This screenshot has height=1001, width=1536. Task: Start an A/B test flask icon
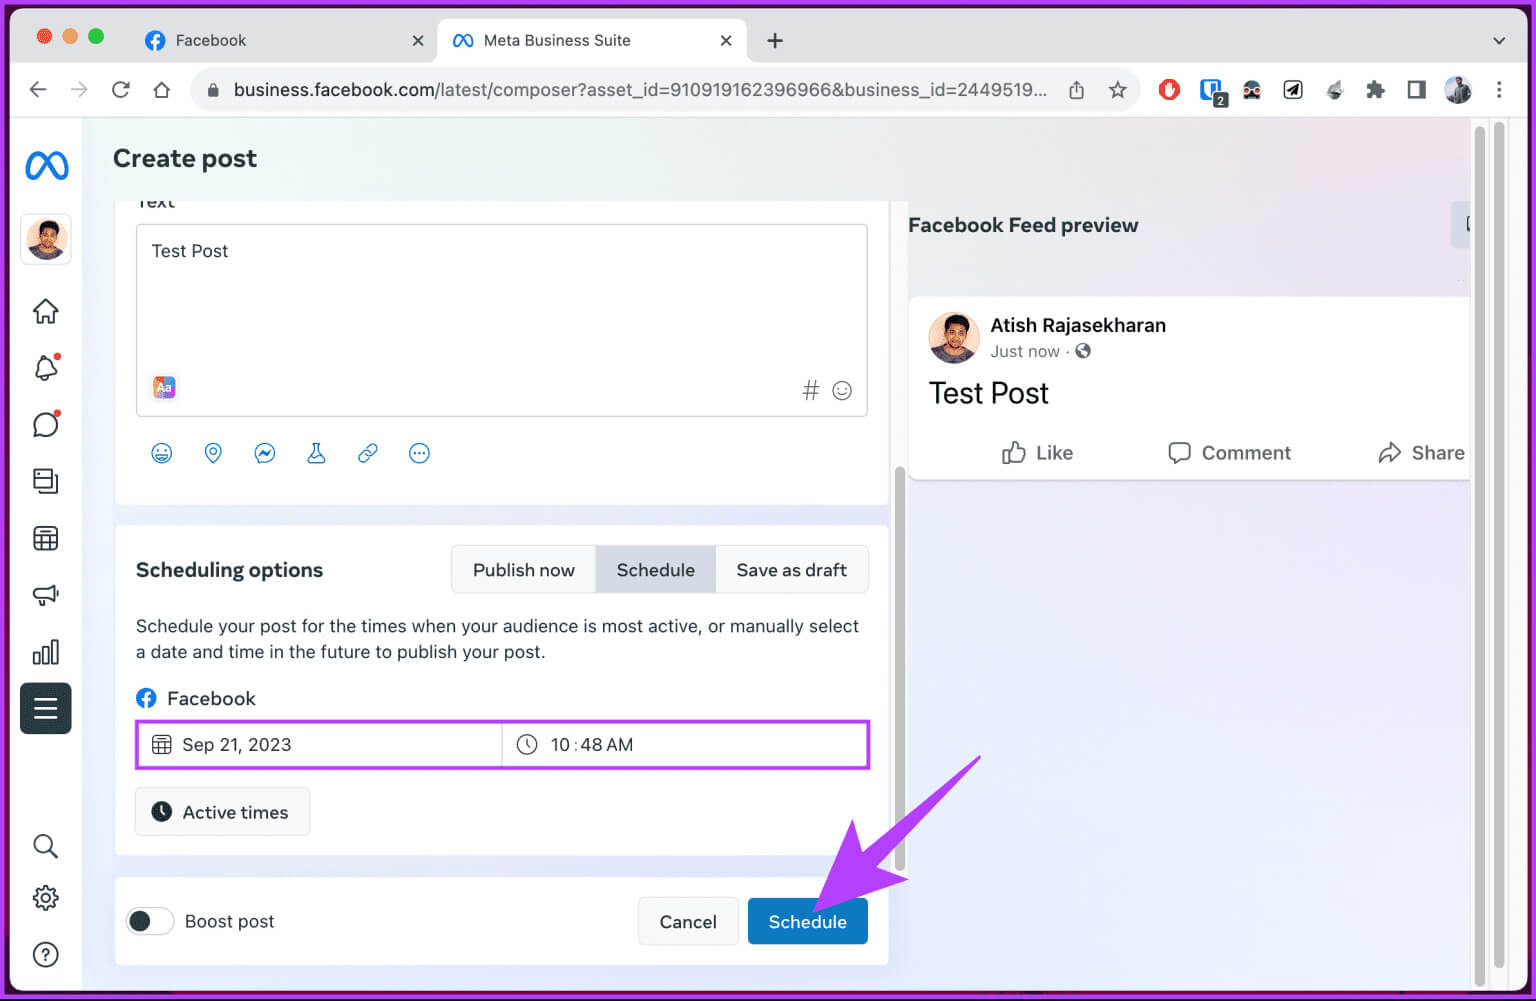(x=316, y=453)
